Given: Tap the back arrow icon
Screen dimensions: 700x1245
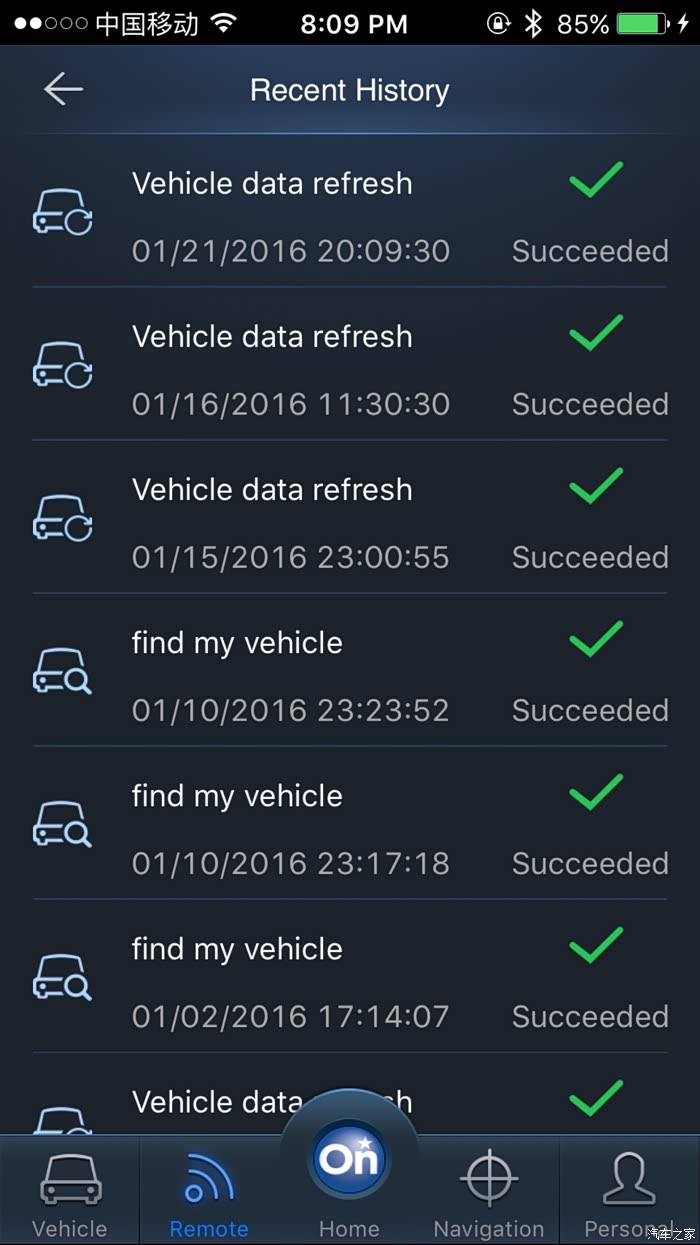Looking at the screenshot, I should click(x=62, y=90).
